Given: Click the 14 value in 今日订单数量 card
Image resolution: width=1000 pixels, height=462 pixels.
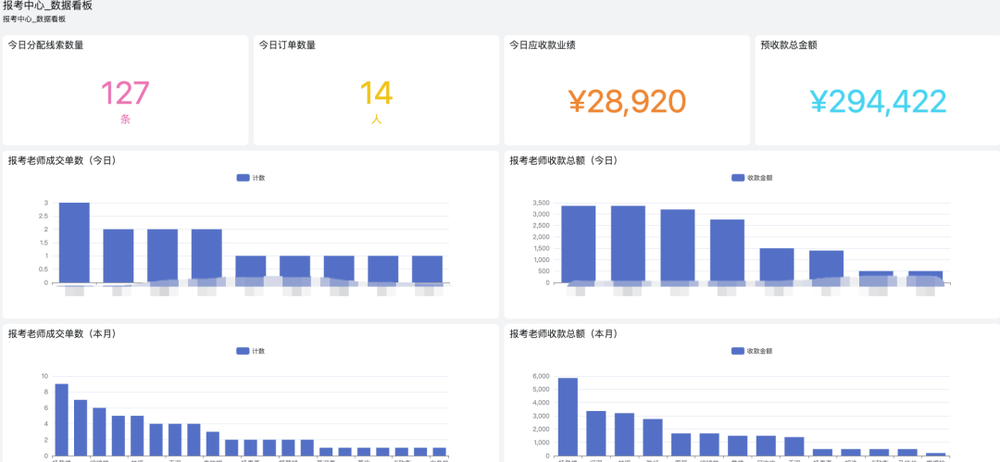Looking at the screenshot, I should pyautogui.click(x=376, y=93).
